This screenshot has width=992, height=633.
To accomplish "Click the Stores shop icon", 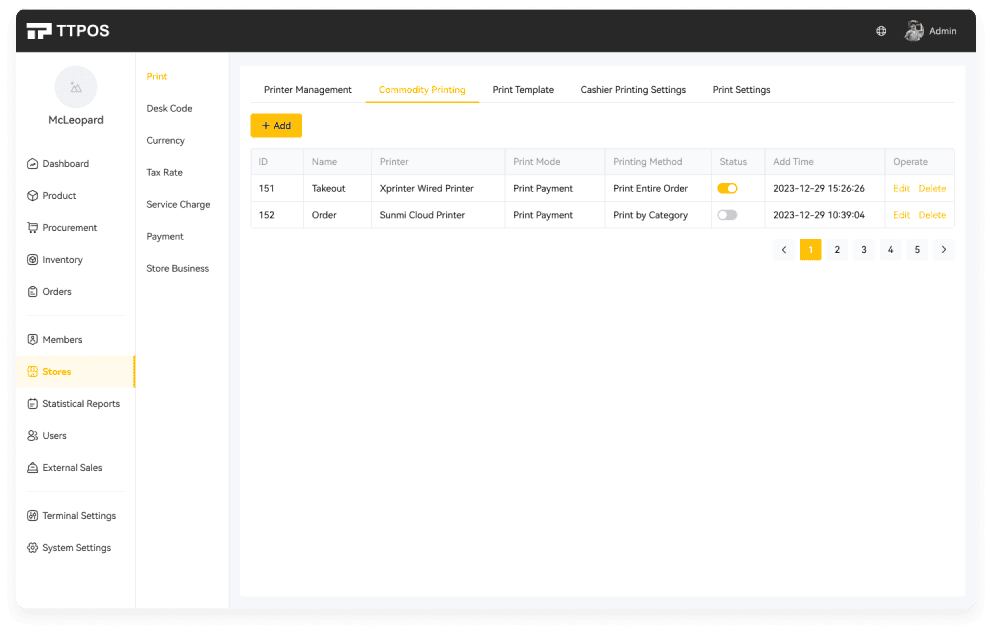I will (x=32, y=372).
